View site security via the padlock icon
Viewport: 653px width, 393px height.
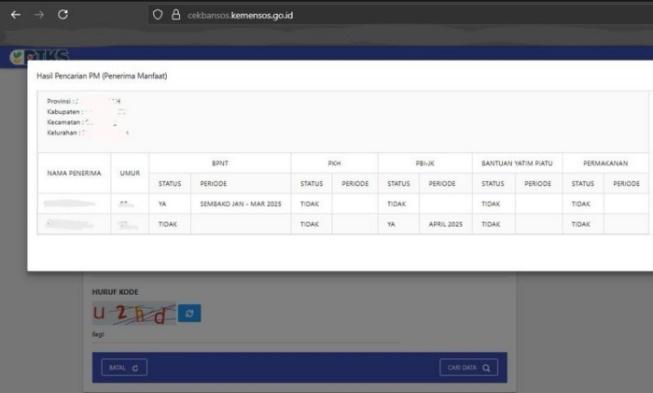click(176, 15)
